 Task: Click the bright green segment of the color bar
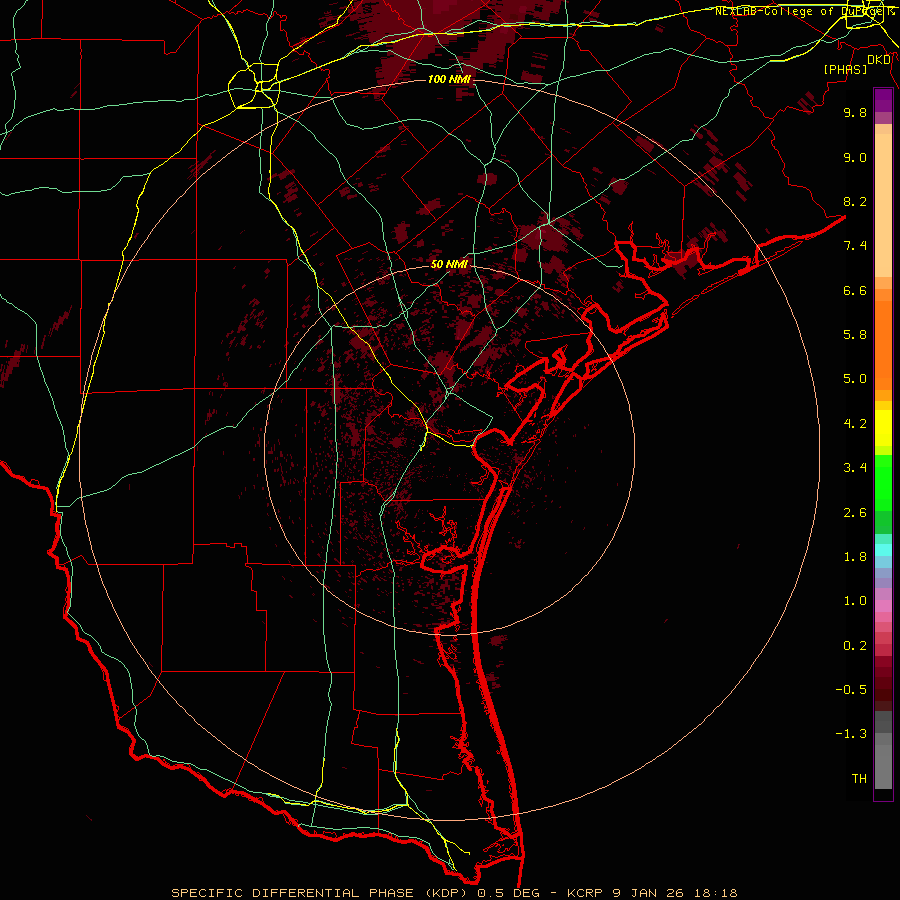point(883,482)
